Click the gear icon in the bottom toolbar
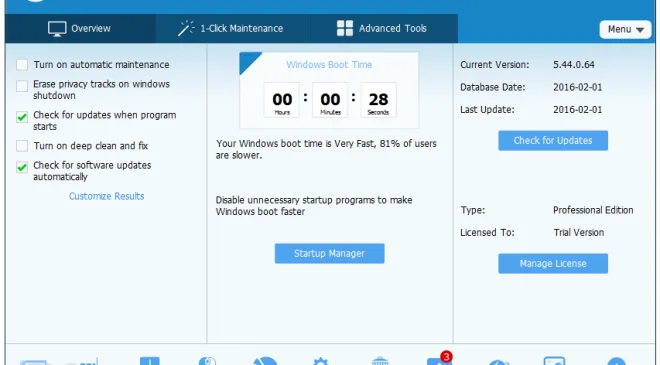The width and height of the screenshot is (660, 365). point(321,361)
